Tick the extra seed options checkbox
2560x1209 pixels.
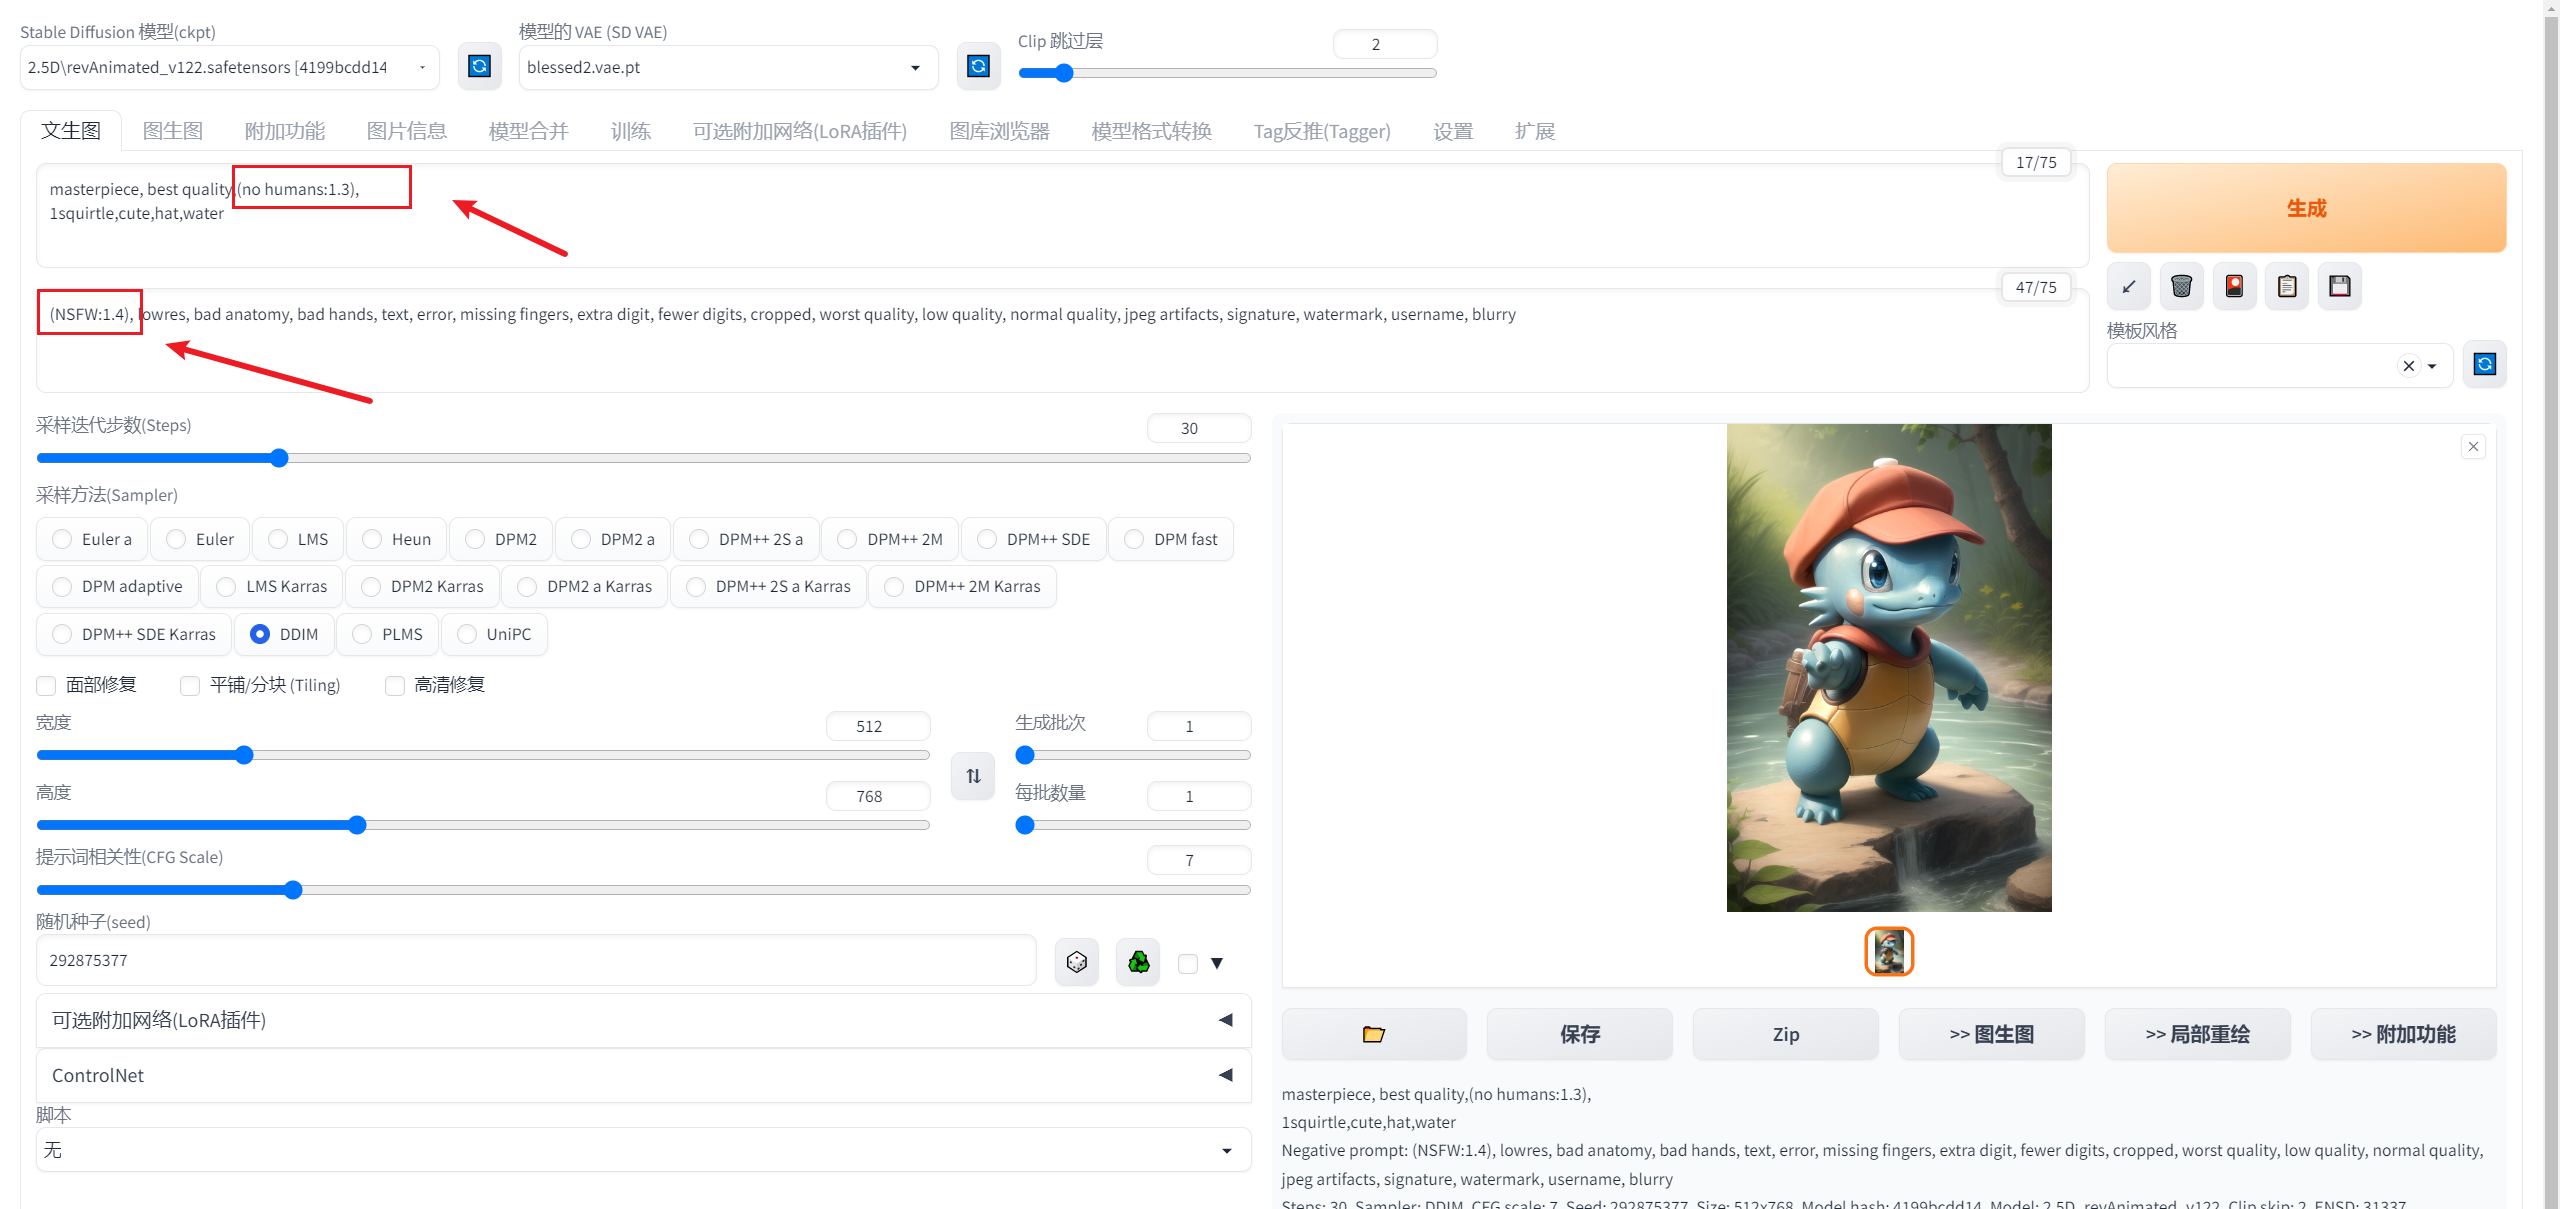pyautogui.click(x=1188, y=964)
